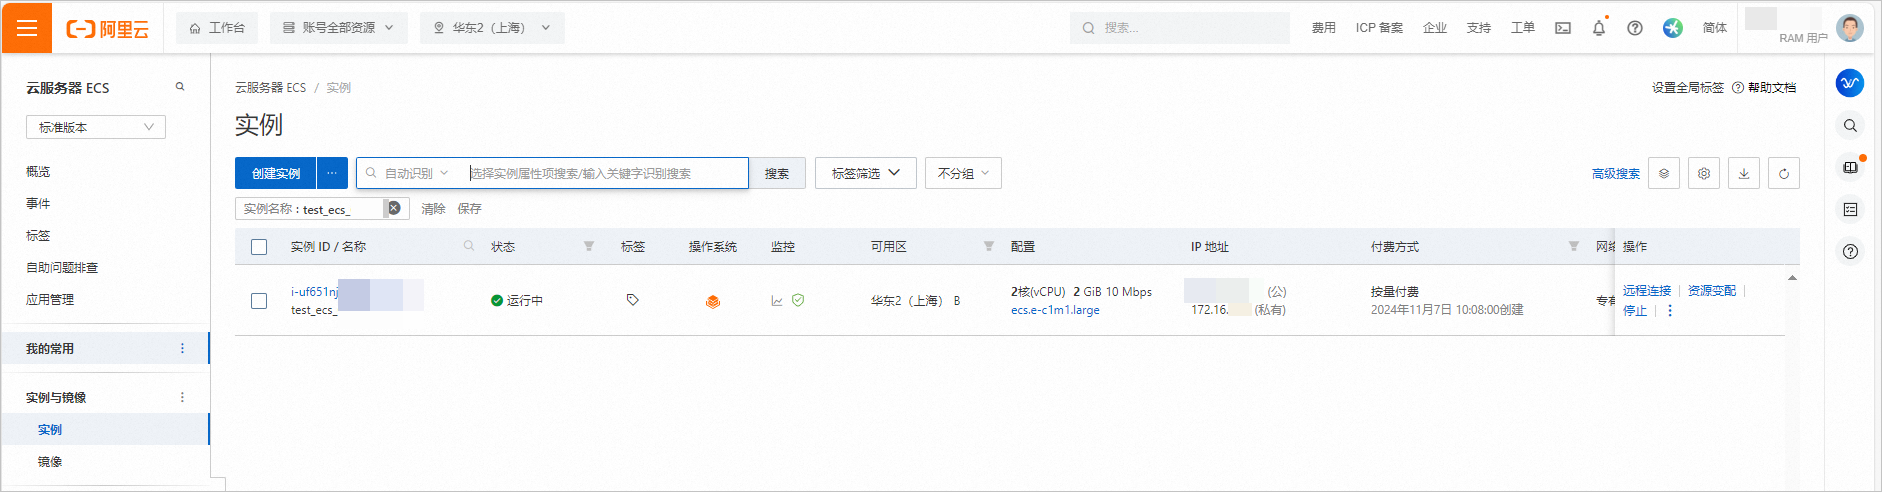
Task: Click the search icon in right sidebar
Action: (1850, 126)
